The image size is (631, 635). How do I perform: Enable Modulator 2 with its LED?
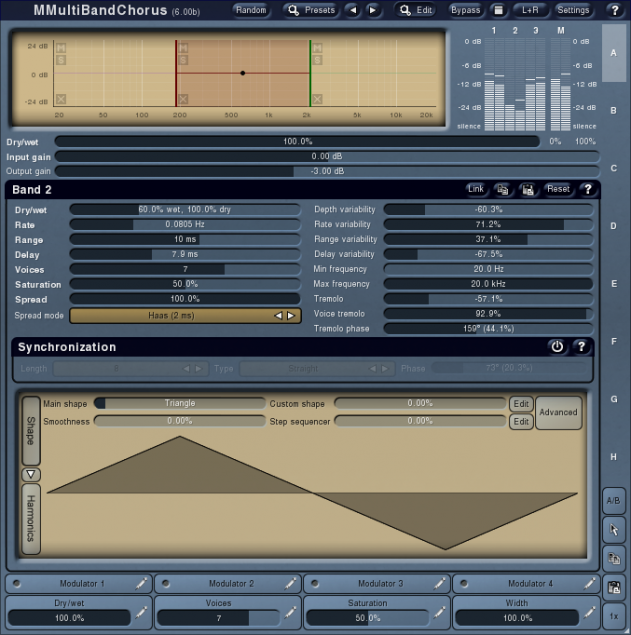(x=166, y=584)
